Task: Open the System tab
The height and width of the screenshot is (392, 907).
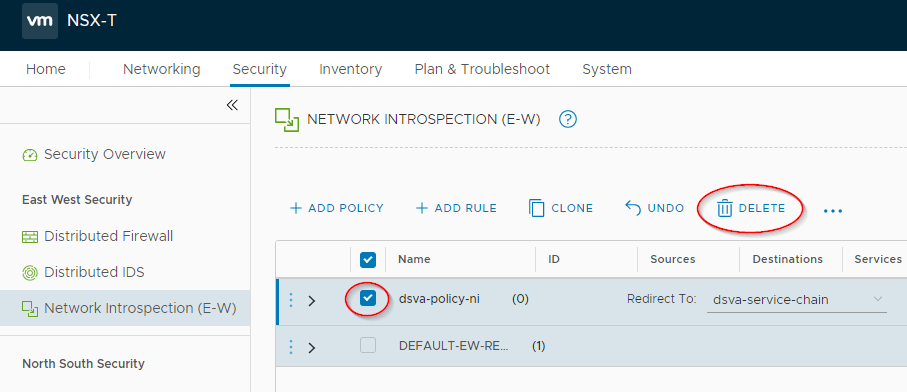Action: click(607, 69)
